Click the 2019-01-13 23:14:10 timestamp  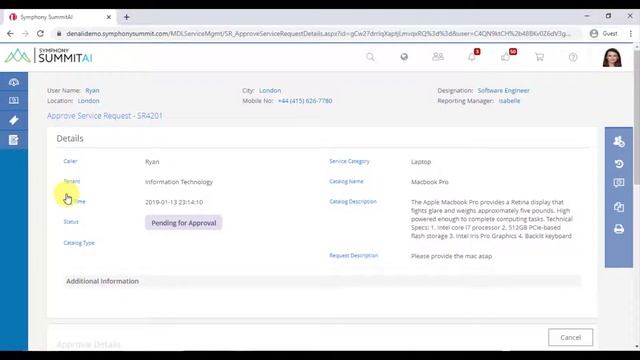pyautogui.click(x=174, y=202)
